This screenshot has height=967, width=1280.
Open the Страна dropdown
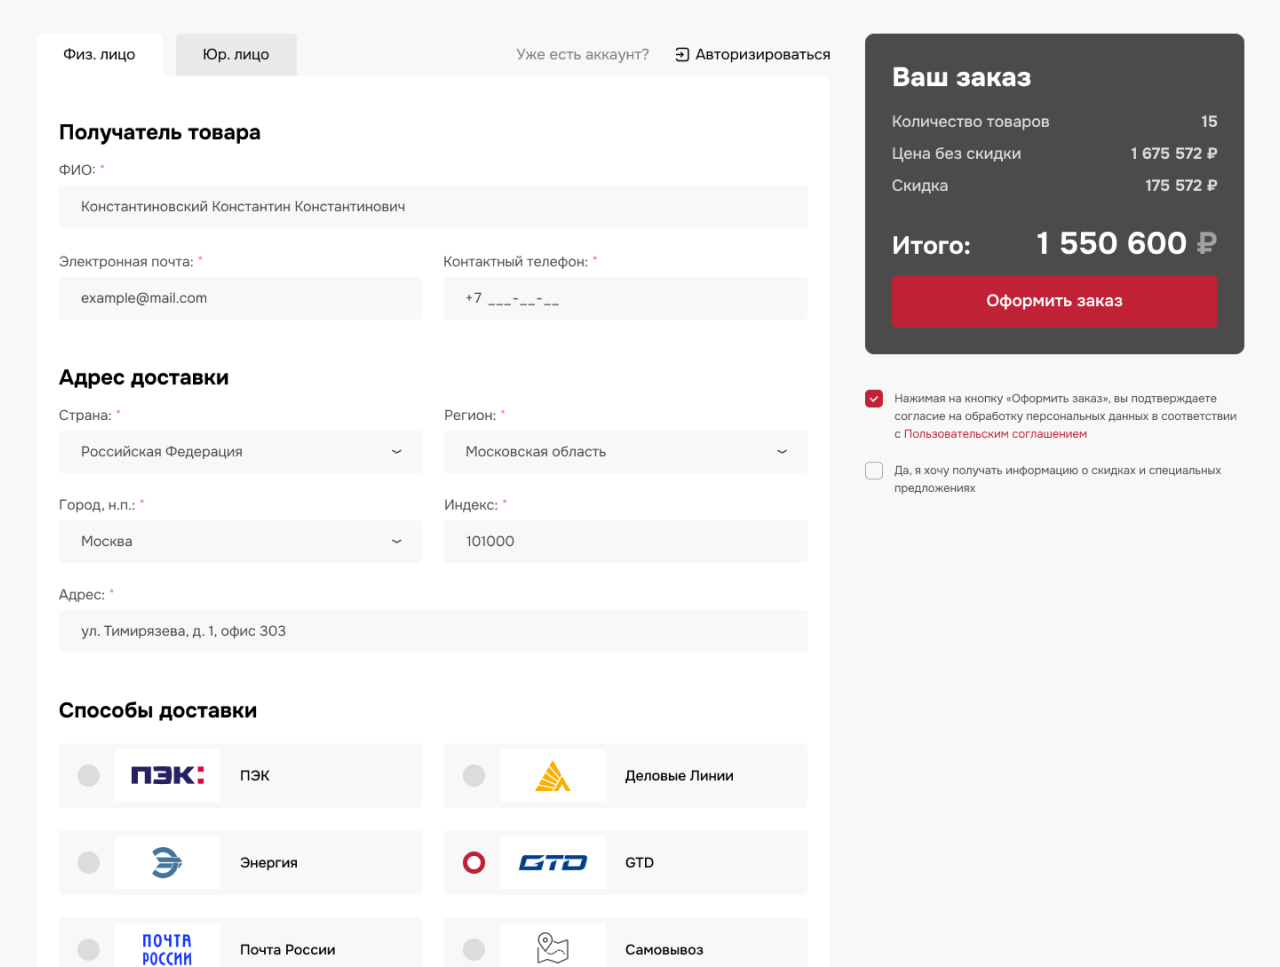(240, 452)
